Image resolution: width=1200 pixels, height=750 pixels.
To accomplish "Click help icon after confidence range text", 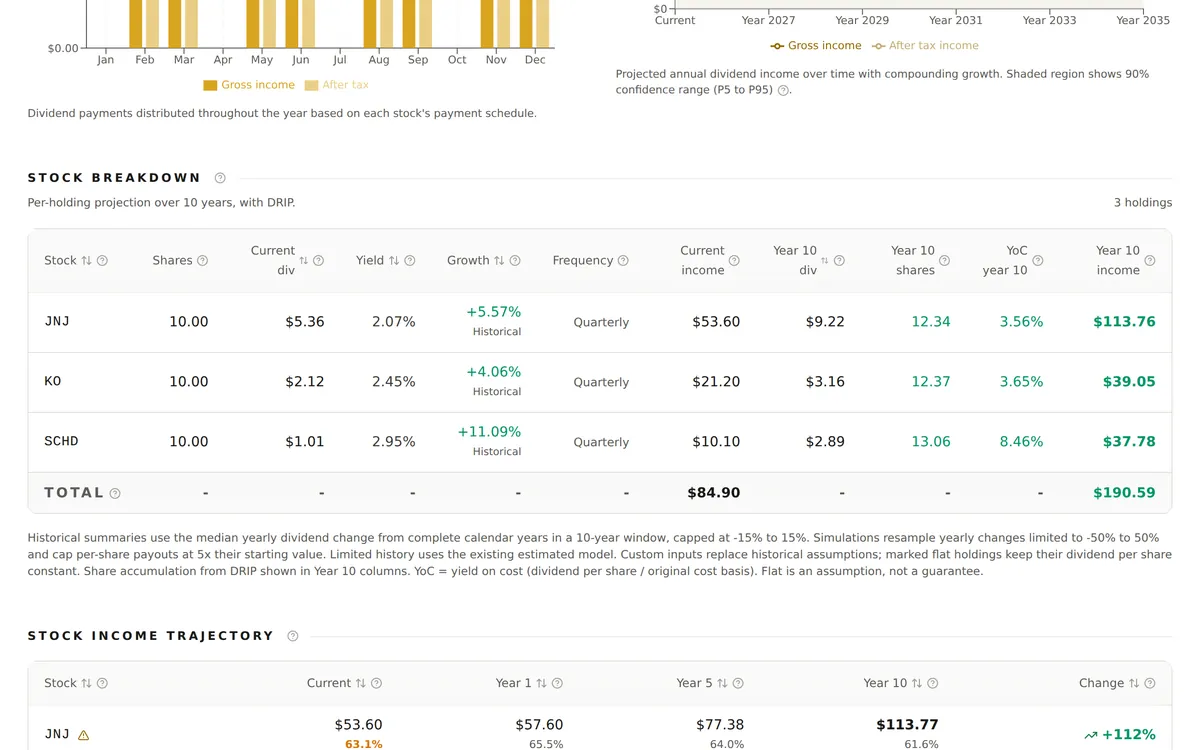I will 783,91.
